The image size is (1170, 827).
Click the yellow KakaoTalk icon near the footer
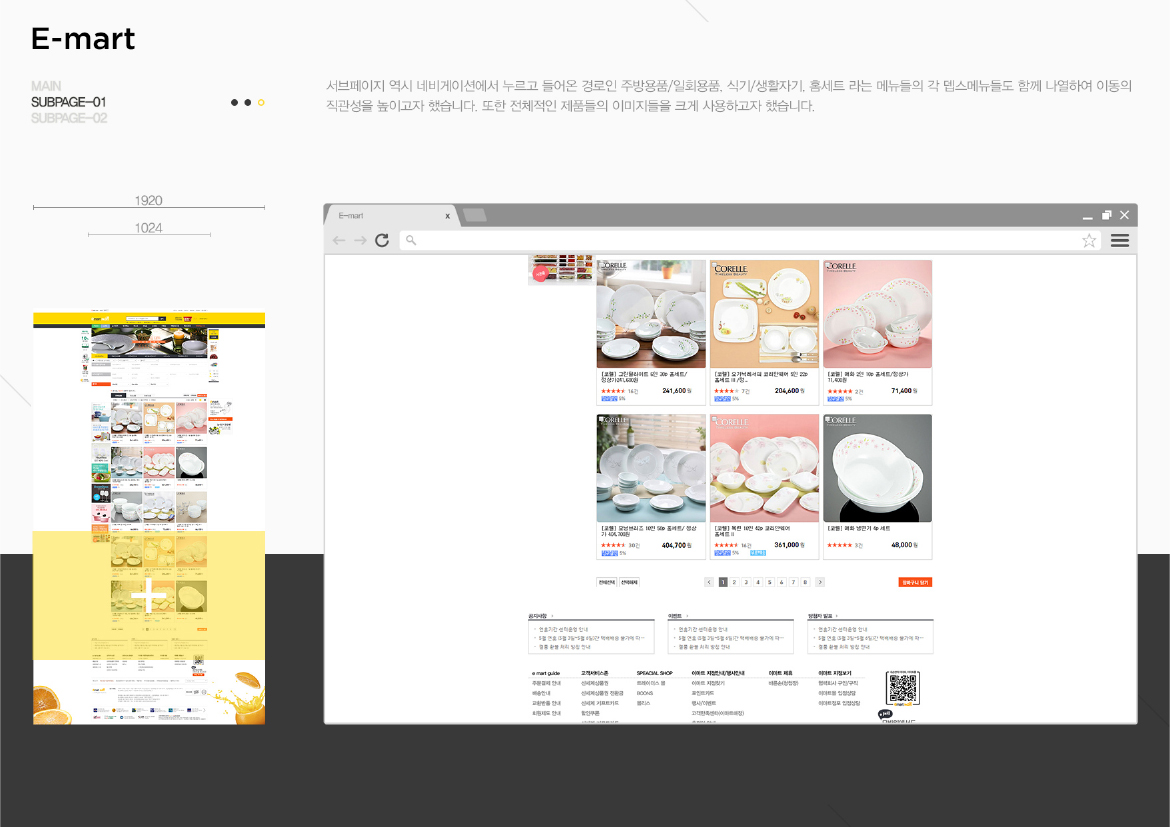(x=884, y=713)
